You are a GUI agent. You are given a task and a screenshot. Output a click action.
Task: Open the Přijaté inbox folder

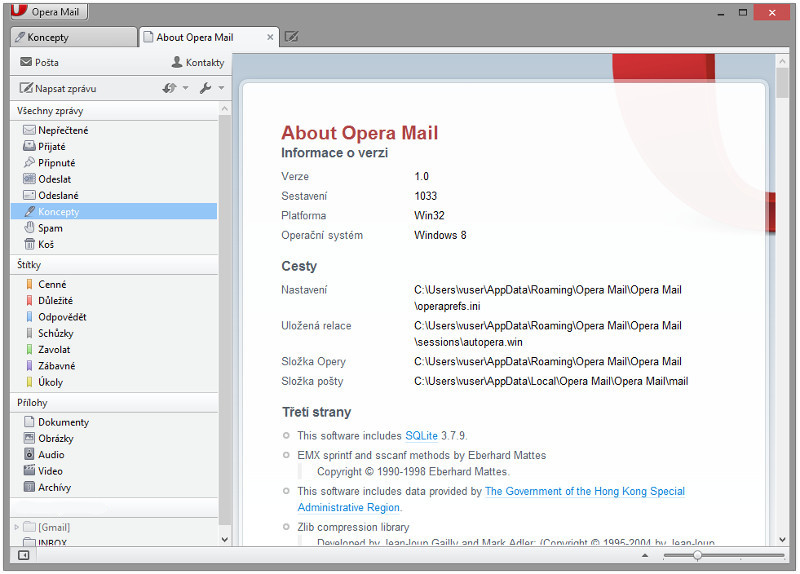(x=114, y=146)
